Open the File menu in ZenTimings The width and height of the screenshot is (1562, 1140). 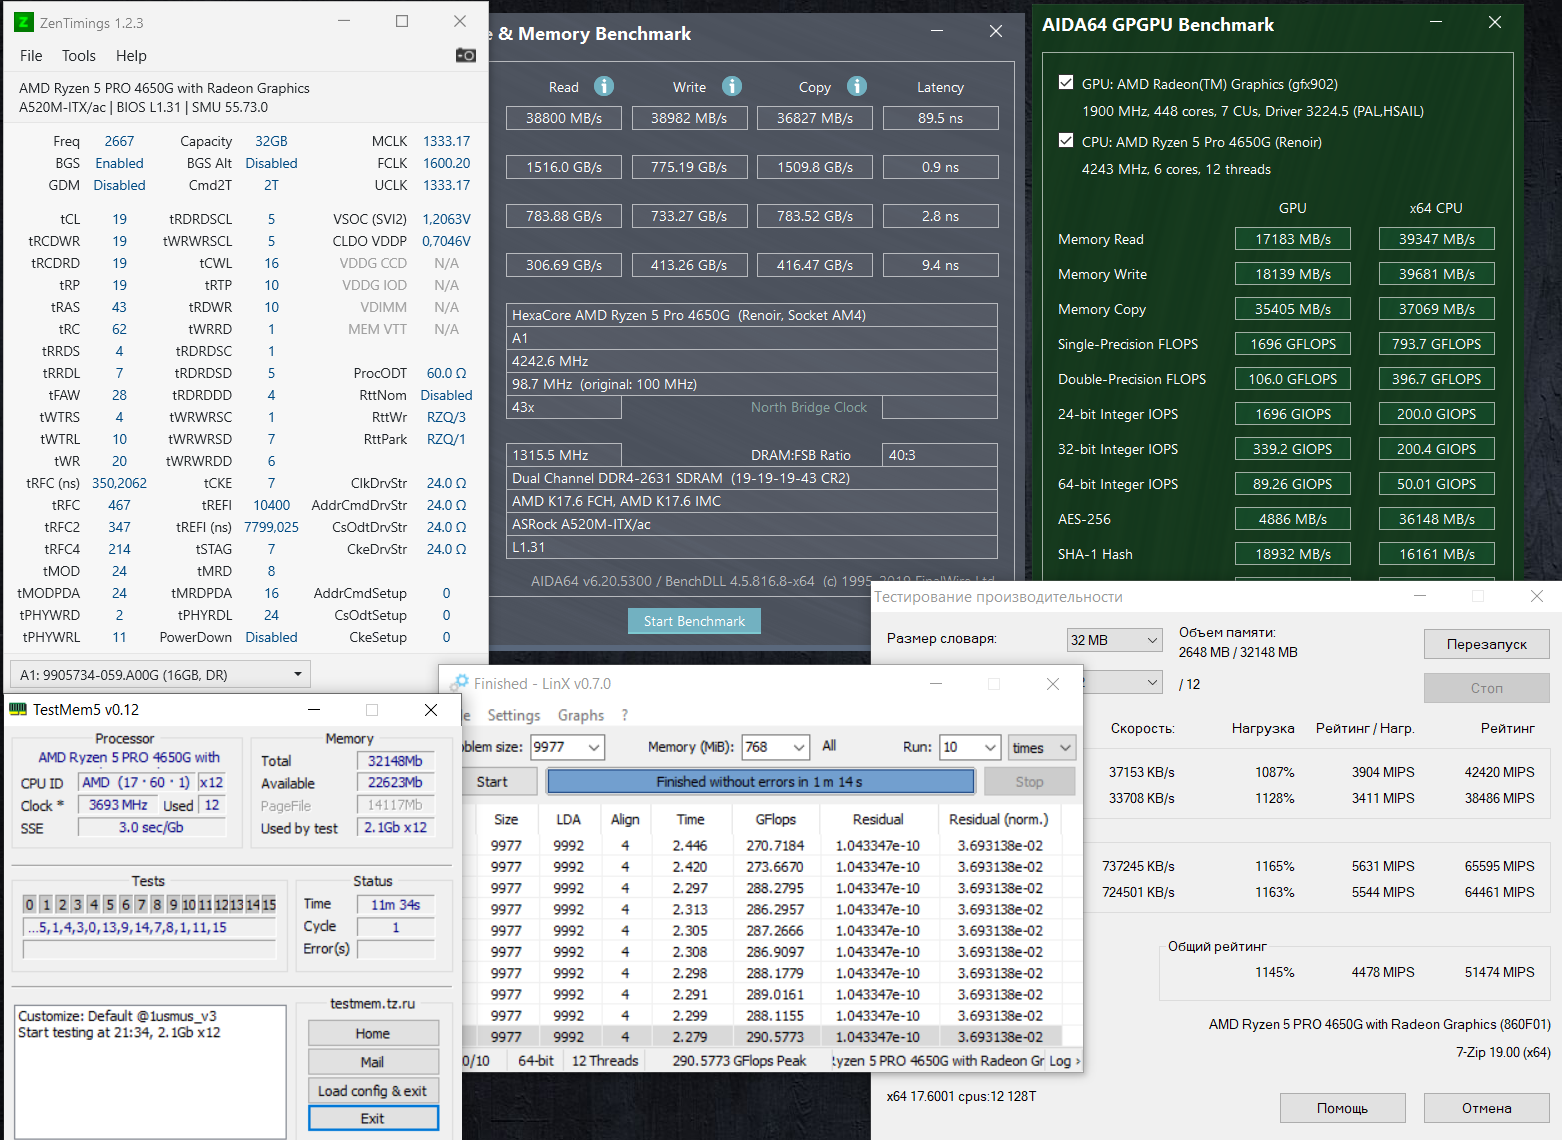pos(31,56)
